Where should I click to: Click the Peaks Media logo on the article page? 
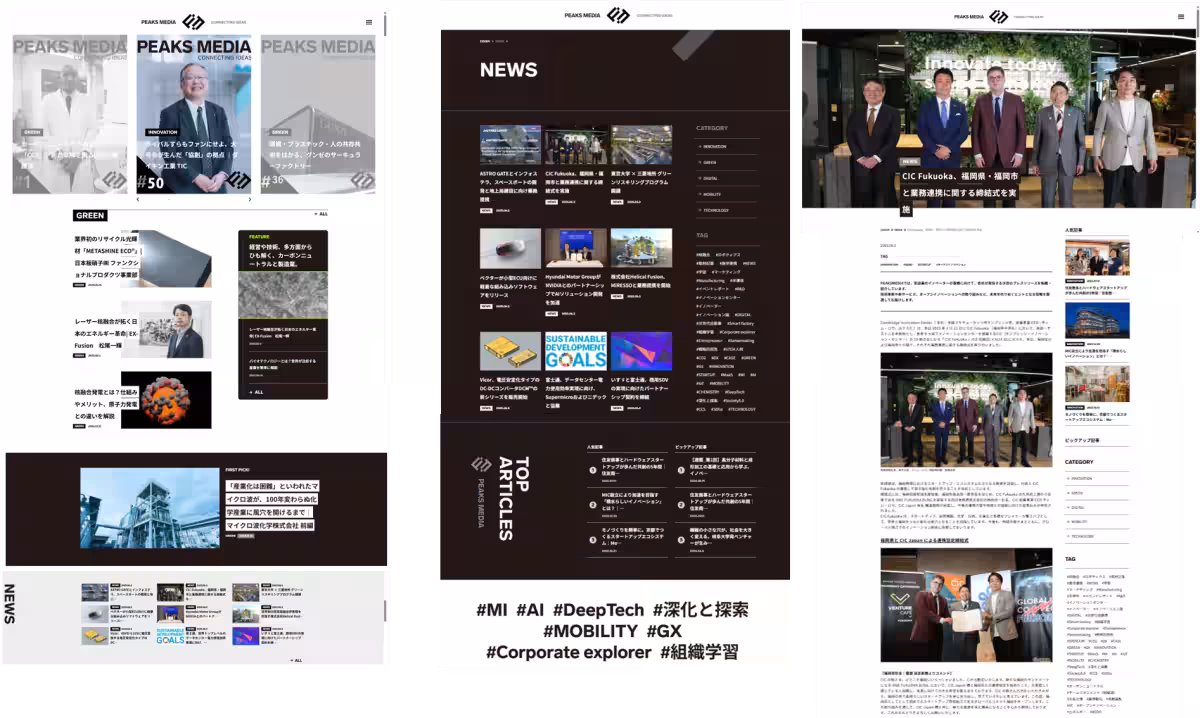pos(998,16)
